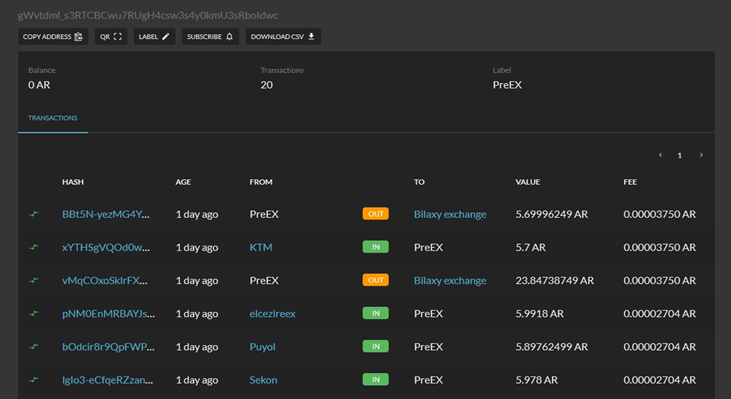Go to the previous page arrow
This screenshot has width=731, height=399.
click(x=660, y=155)
